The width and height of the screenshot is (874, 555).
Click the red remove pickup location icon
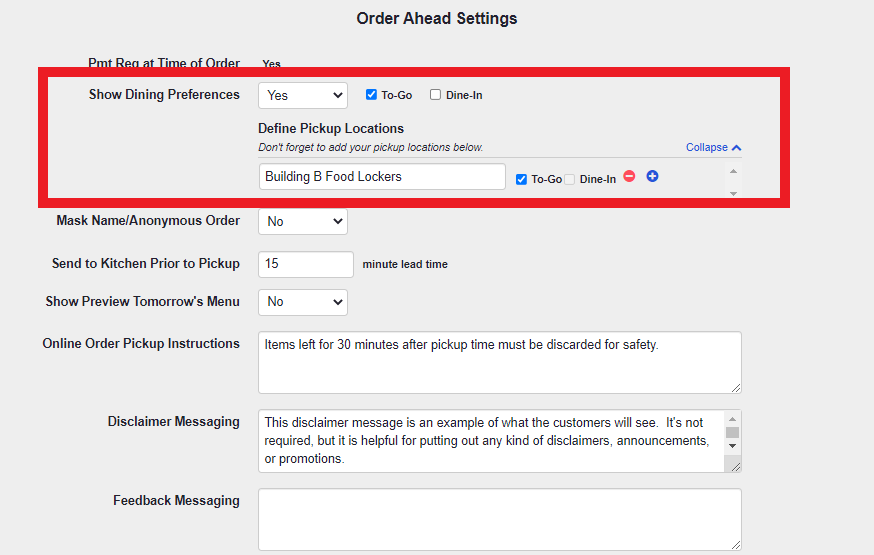(x=629, y=177)
